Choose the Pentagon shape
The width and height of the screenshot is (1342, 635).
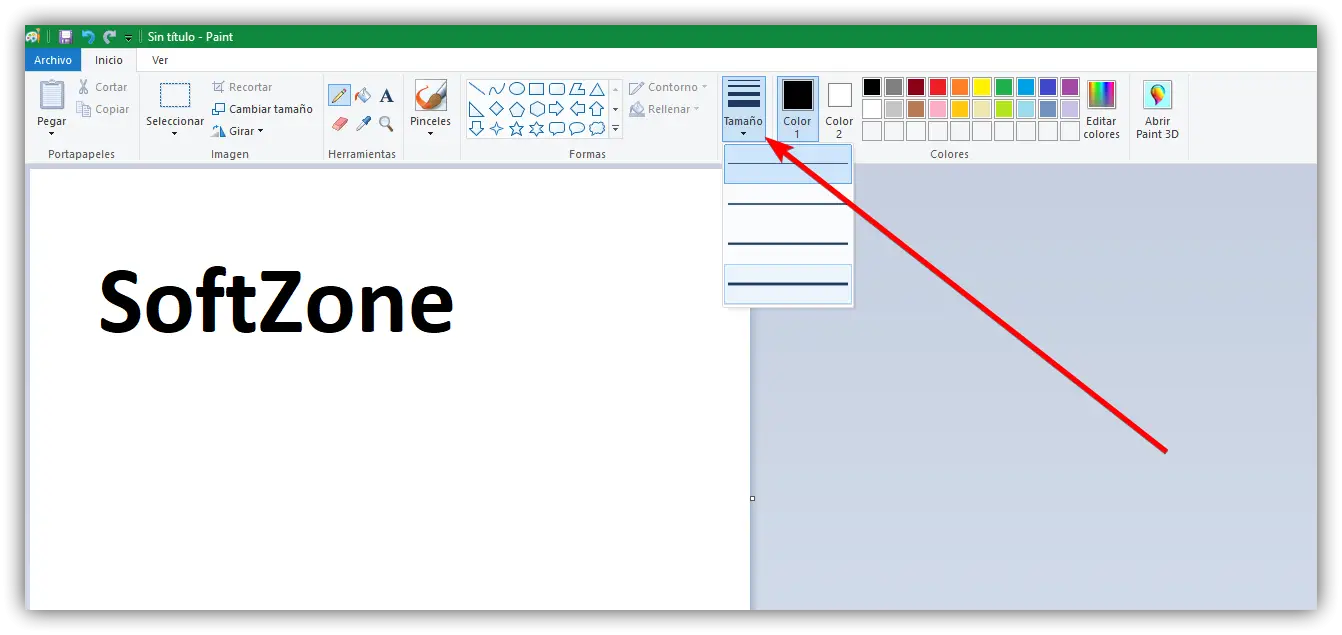[x=517, y=109]
